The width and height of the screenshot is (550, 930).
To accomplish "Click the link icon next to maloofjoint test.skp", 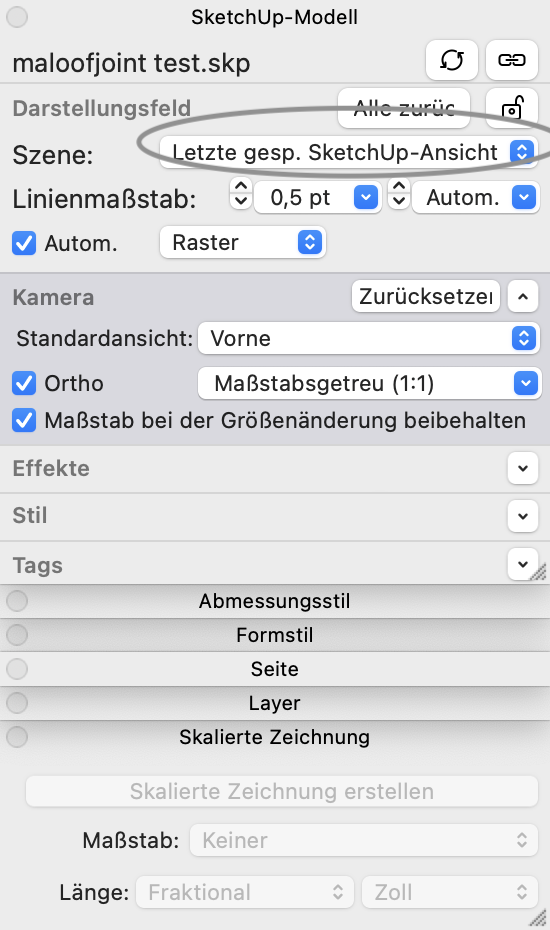I will pyautogui.click(x=511, y=60).
